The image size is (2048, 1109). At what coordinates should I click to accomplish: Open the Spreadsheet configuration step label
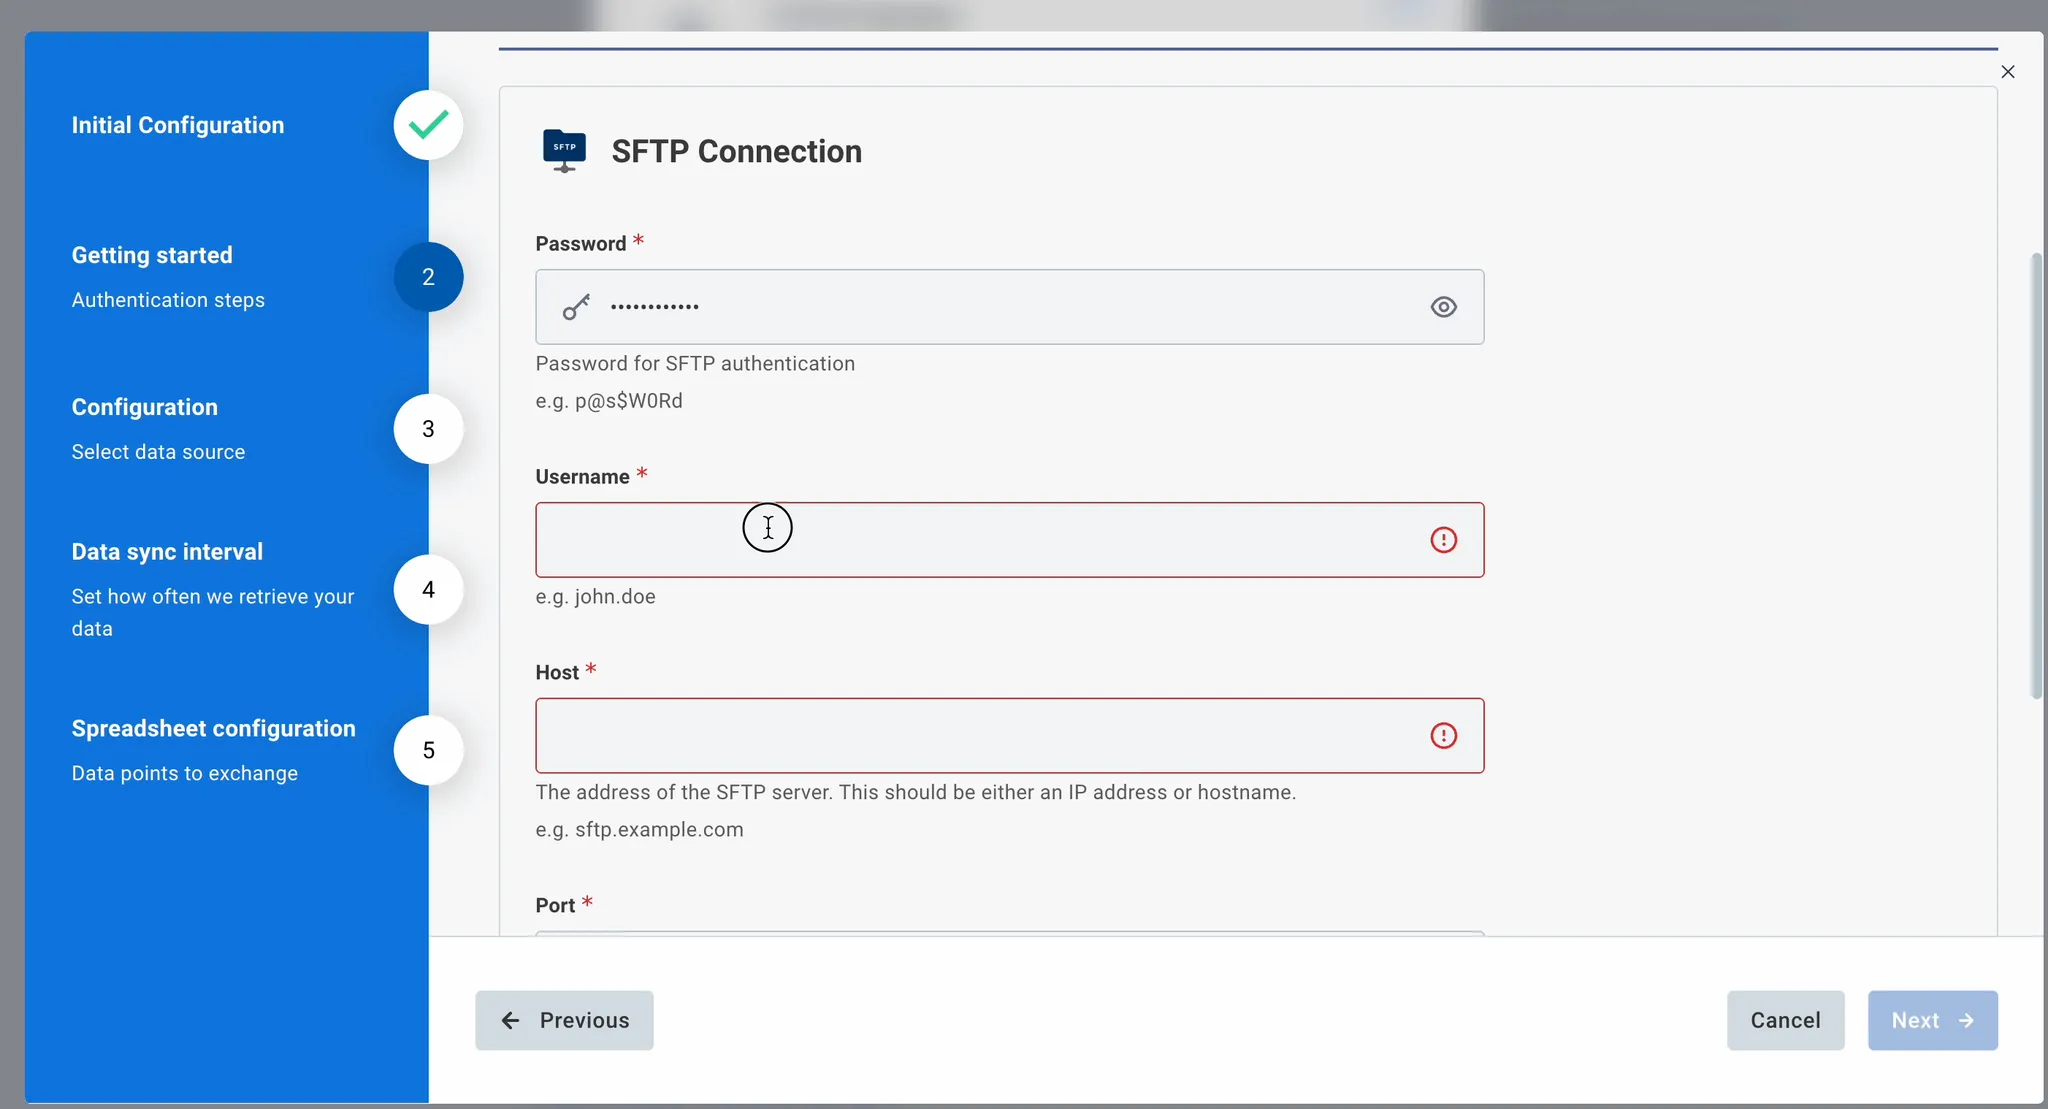pos(213,728)
